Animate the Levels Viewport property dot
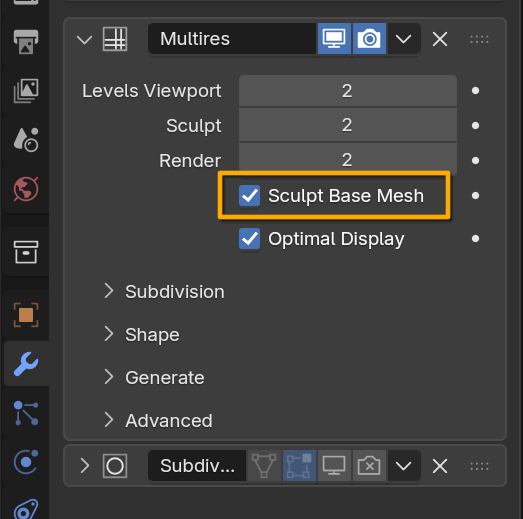The width and height of the screenshot is (523, 519). tap(475, 91)
